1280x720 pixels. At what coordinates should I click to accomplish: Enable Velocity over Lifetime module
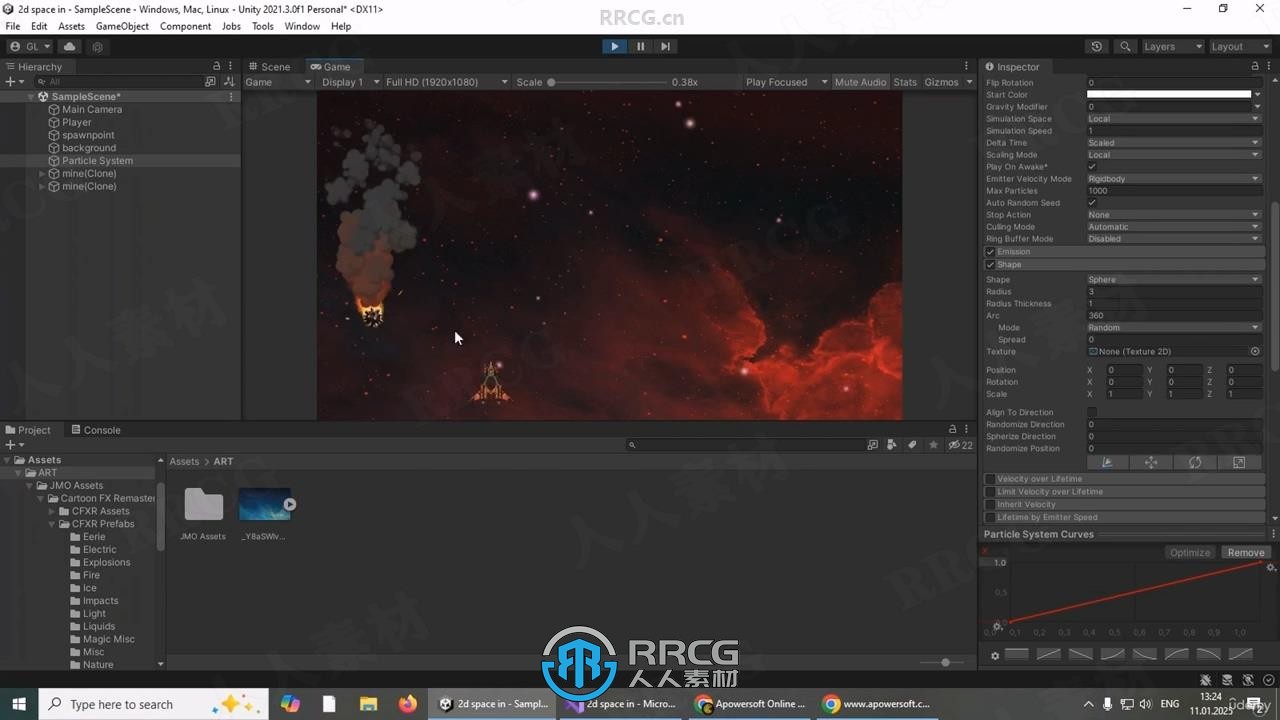[990, 479]
